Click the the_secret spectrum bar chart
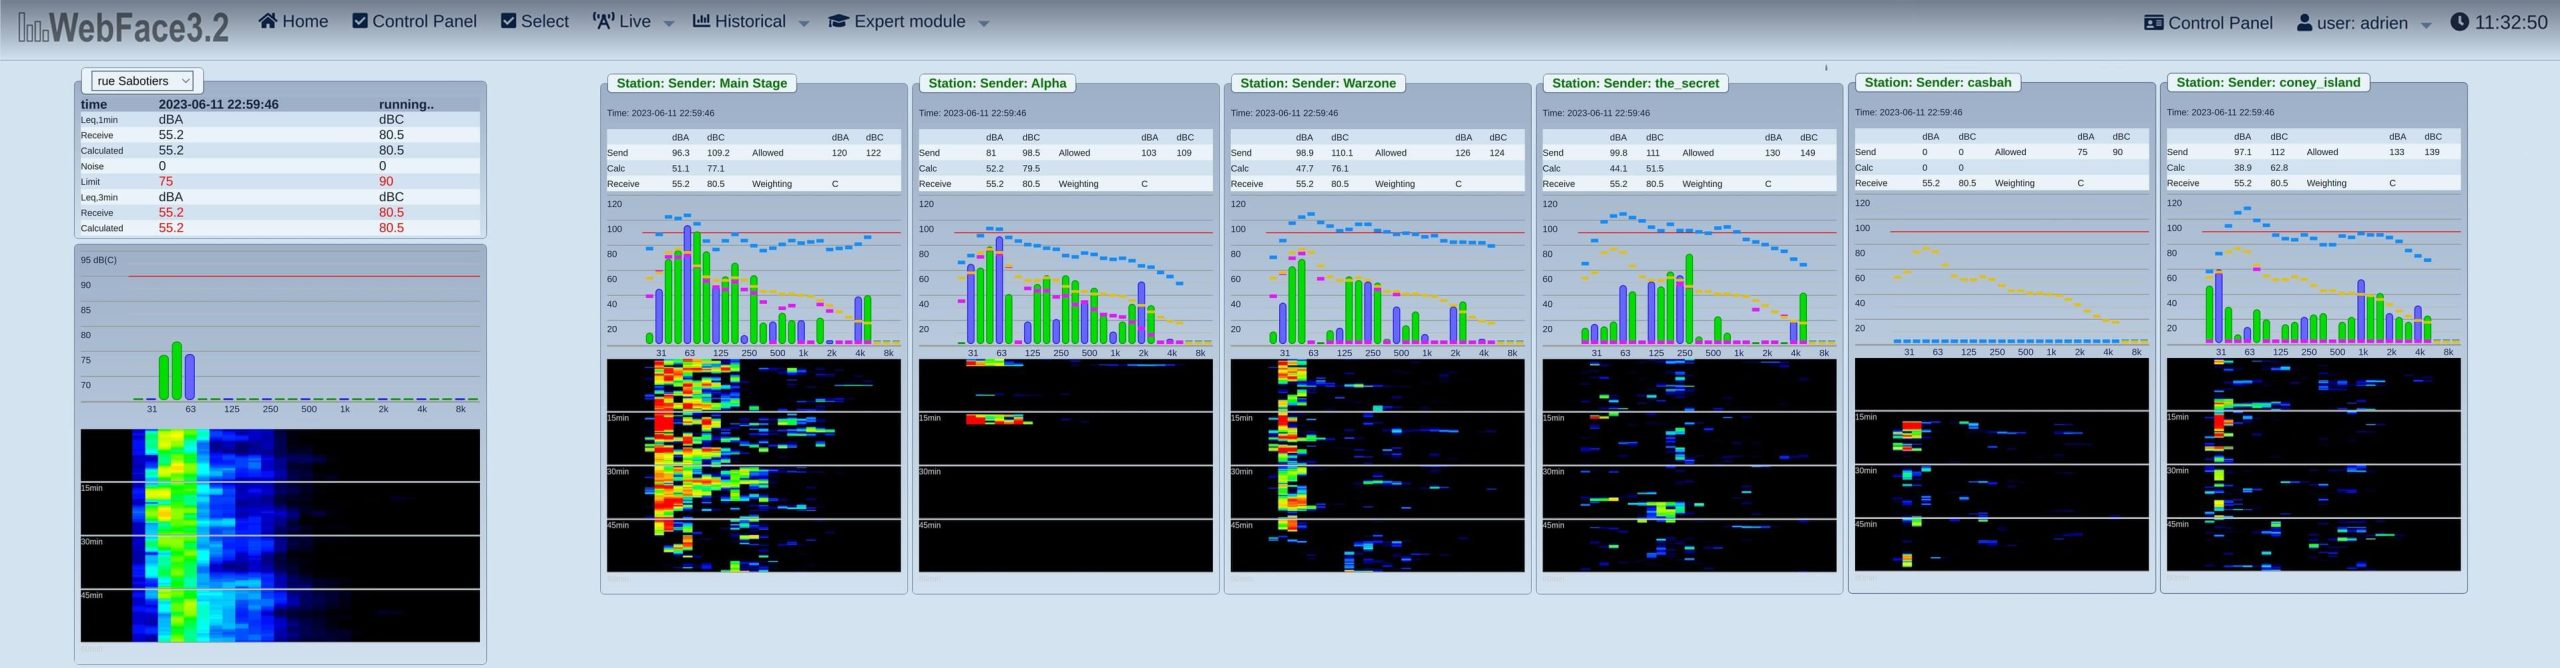The height and width of the screenshot is (668, 2560). click(1689, 277)
